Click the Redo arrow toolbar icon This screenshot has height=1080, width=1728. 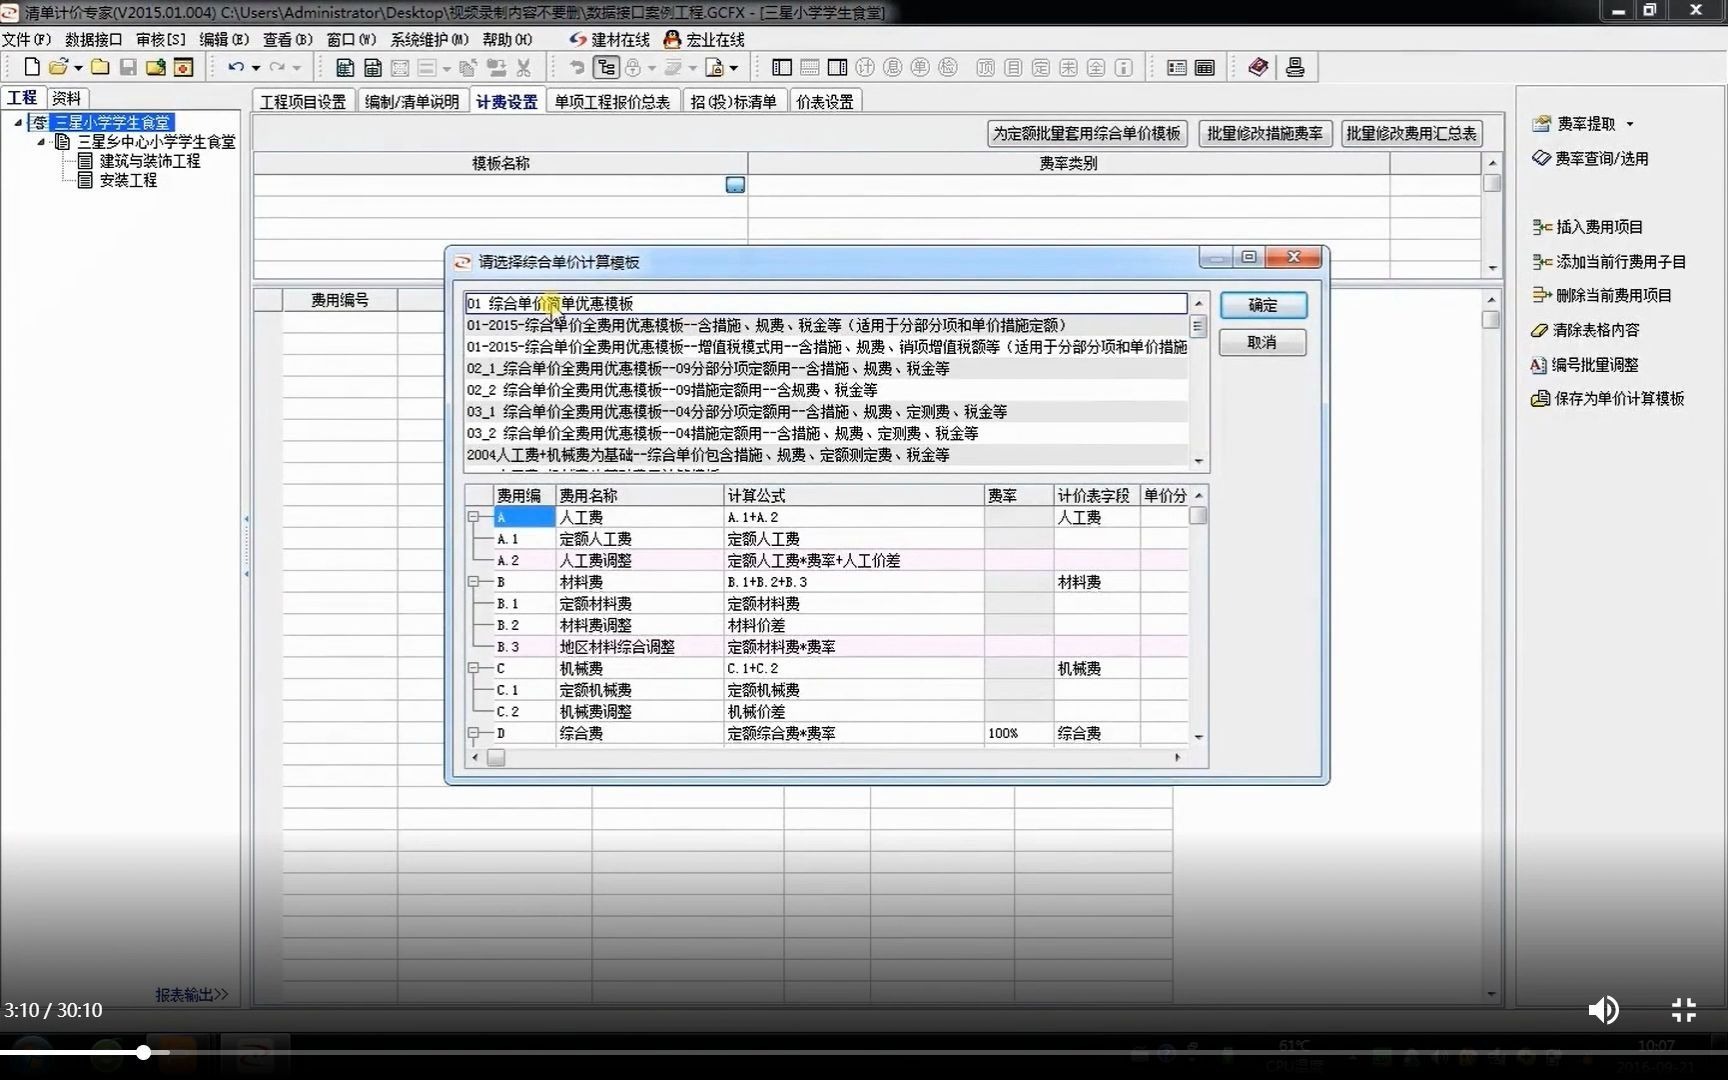pos(277,67)
